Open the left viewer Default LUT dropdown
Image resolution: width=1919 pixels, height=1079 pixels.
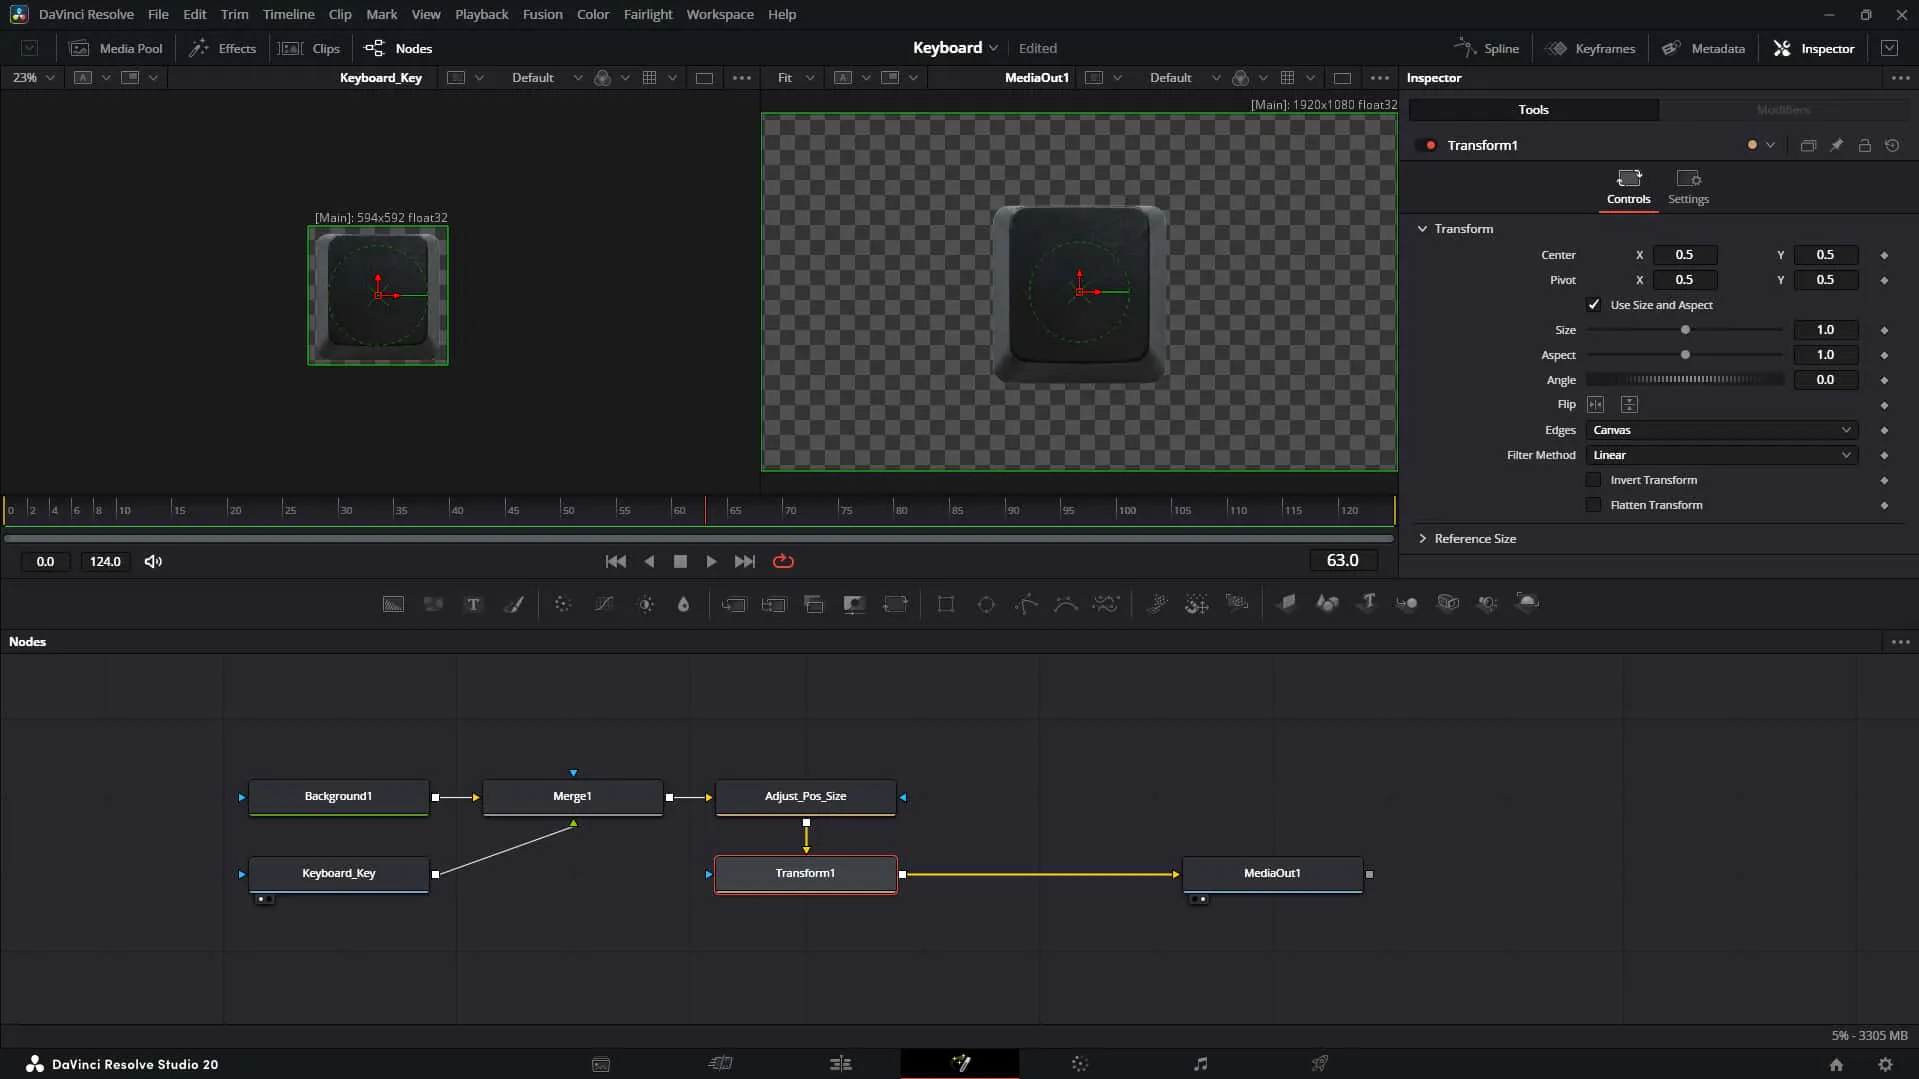point(546,78)
